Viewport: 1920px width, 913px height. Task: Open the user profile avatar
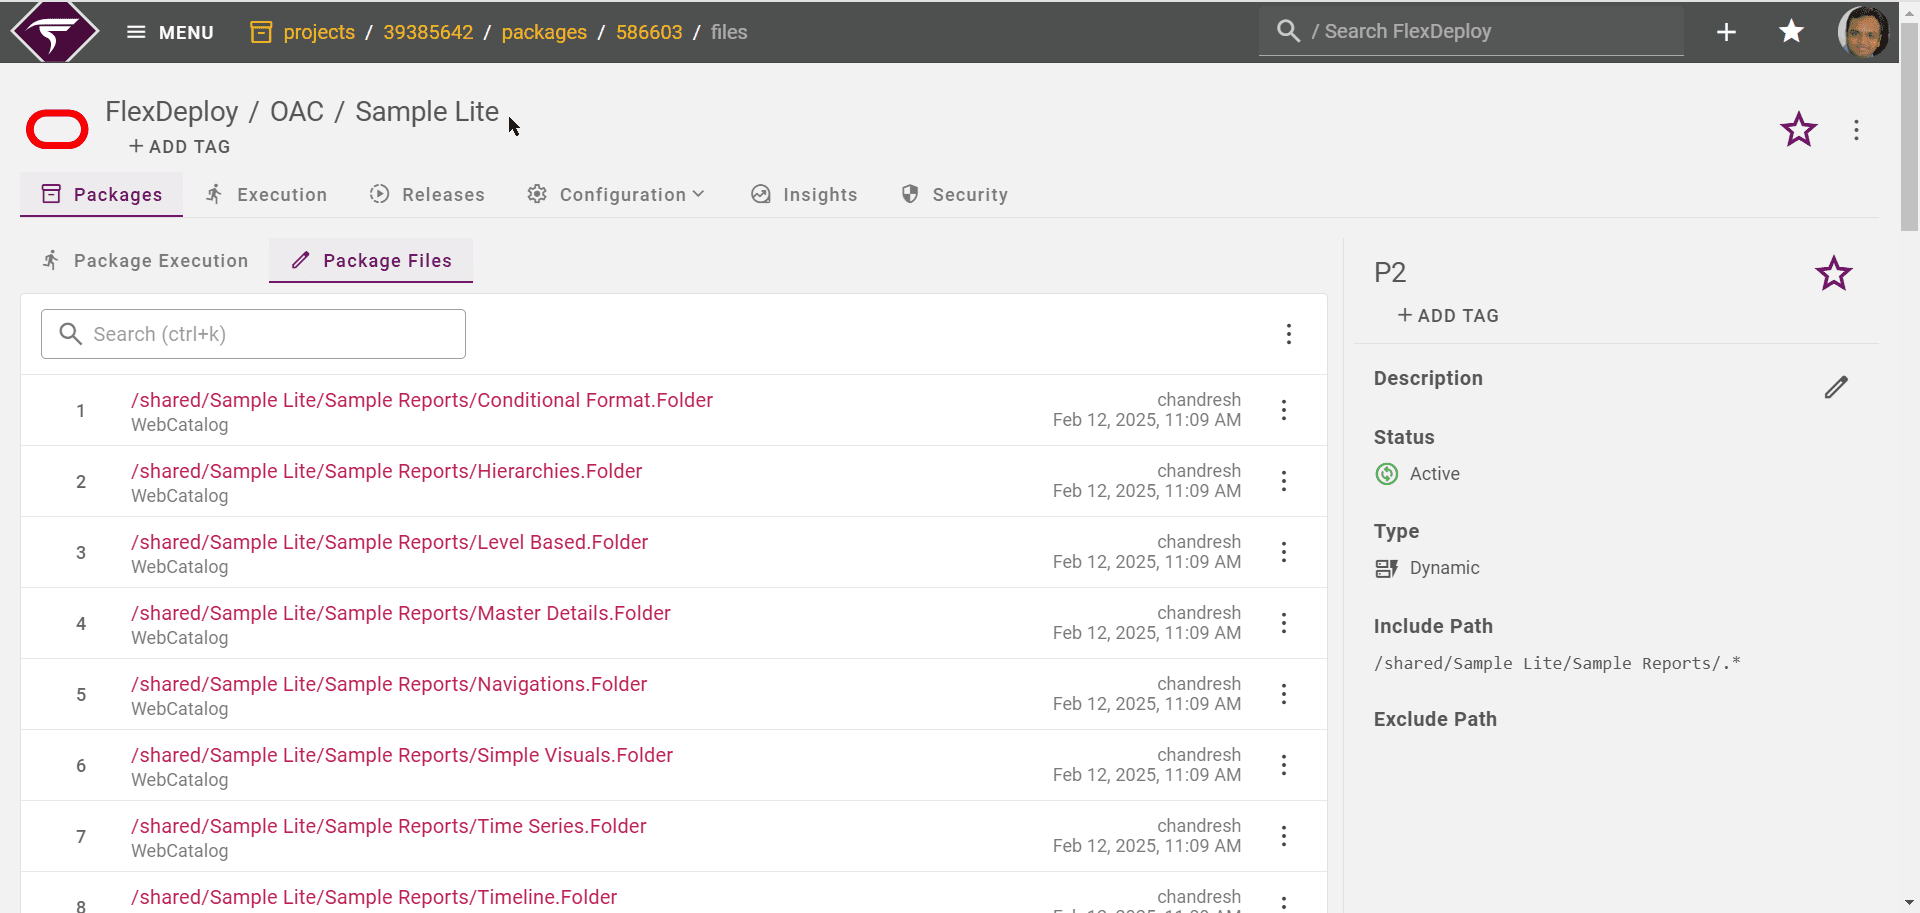[1863, 32]
